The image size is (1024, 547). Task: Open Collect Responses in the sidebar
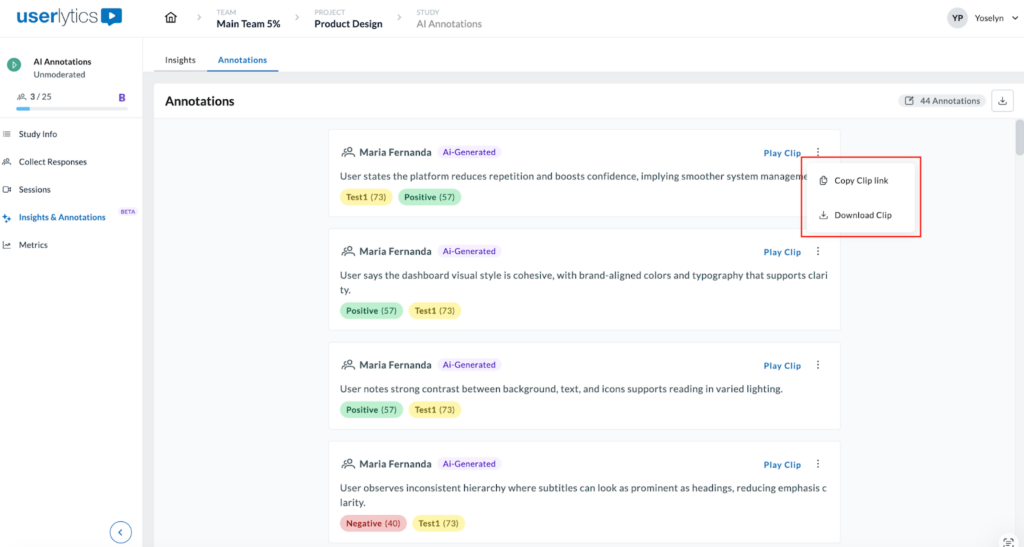(x=52, y=162)
